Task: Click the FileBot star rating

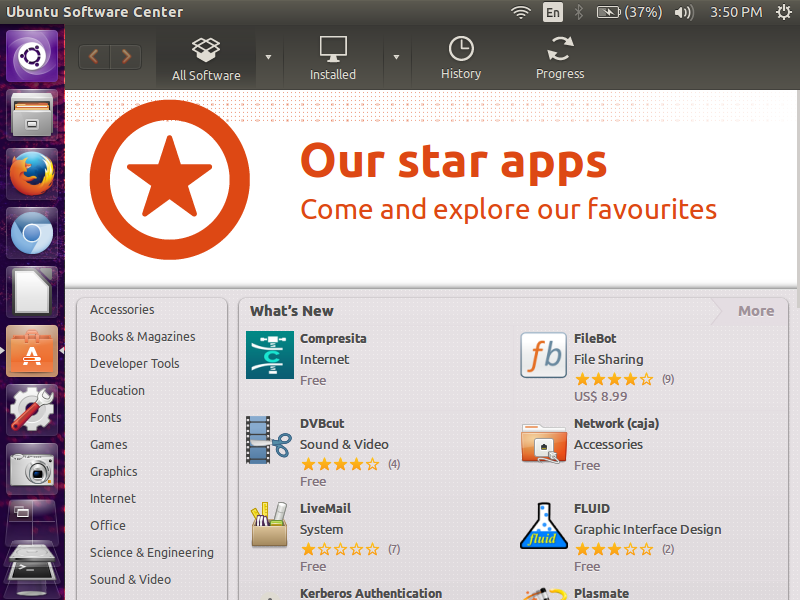Action: click(614, 380)
